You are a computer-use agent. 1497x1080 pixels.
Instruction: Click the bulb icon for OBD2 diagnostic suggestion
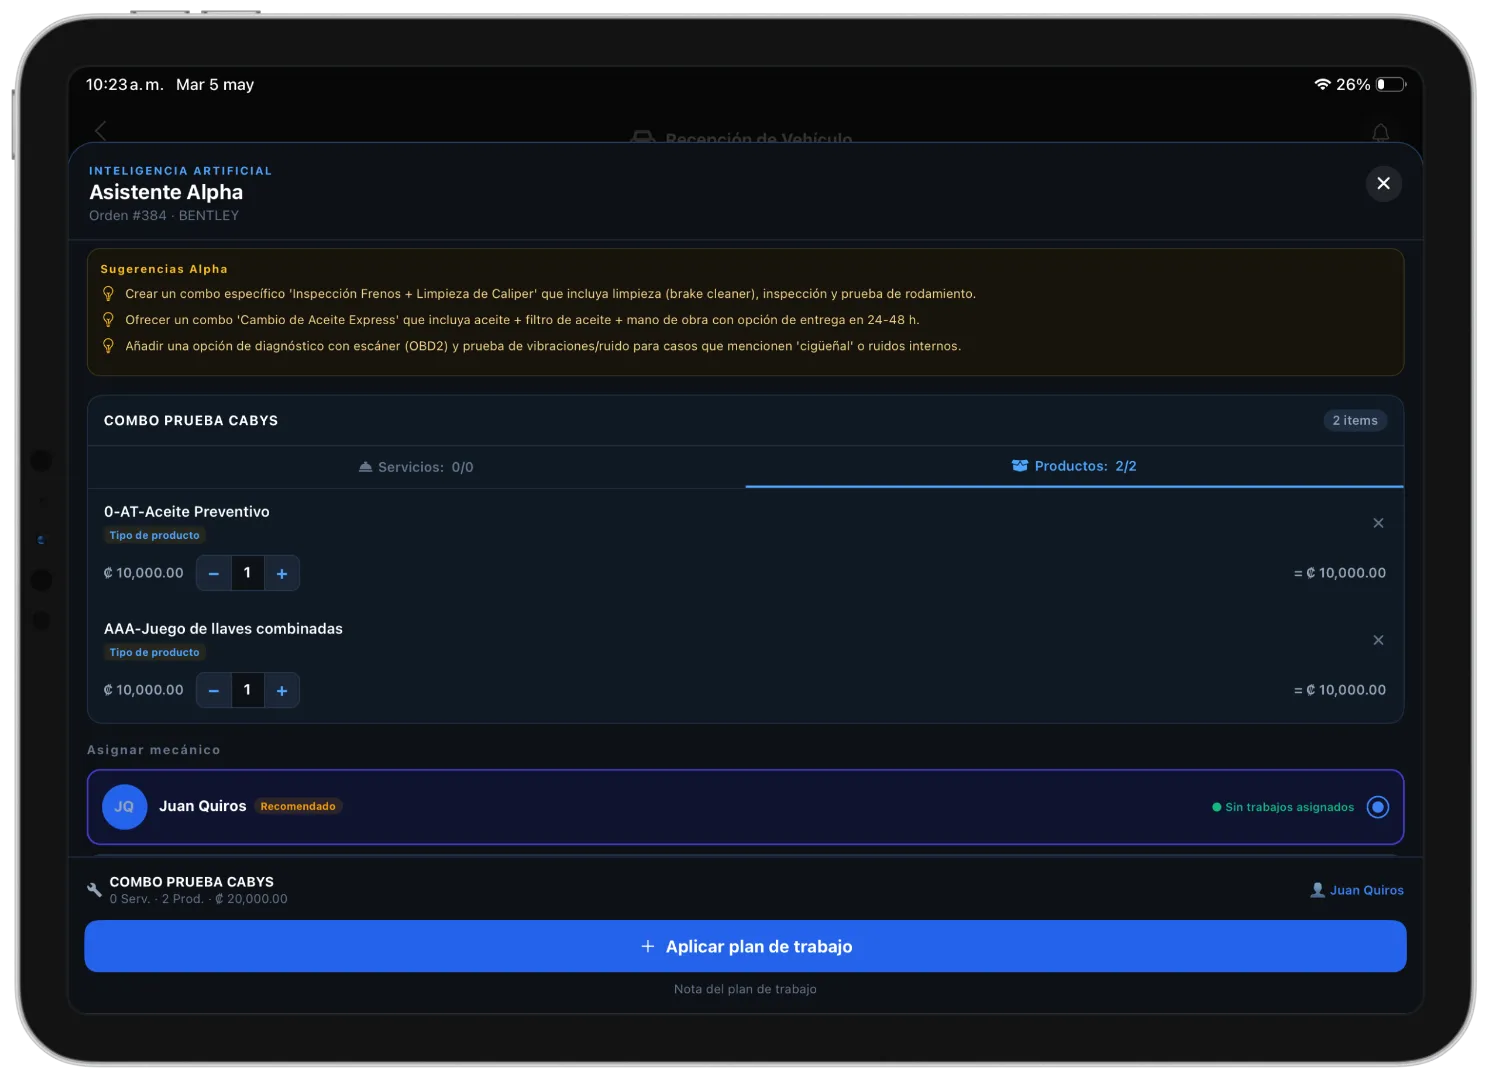pos(108,346)
